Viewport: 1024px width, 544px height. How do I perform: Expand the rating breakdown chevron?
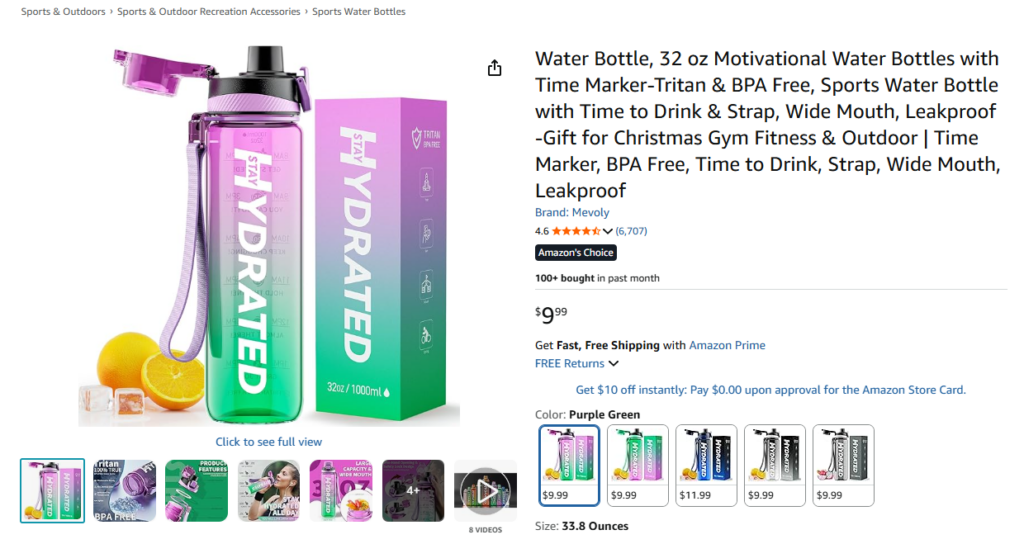point(608,231)
